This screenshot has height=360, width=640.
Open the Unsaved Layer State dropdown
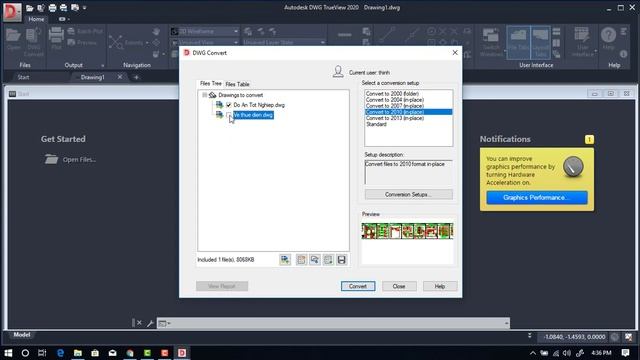284,42
